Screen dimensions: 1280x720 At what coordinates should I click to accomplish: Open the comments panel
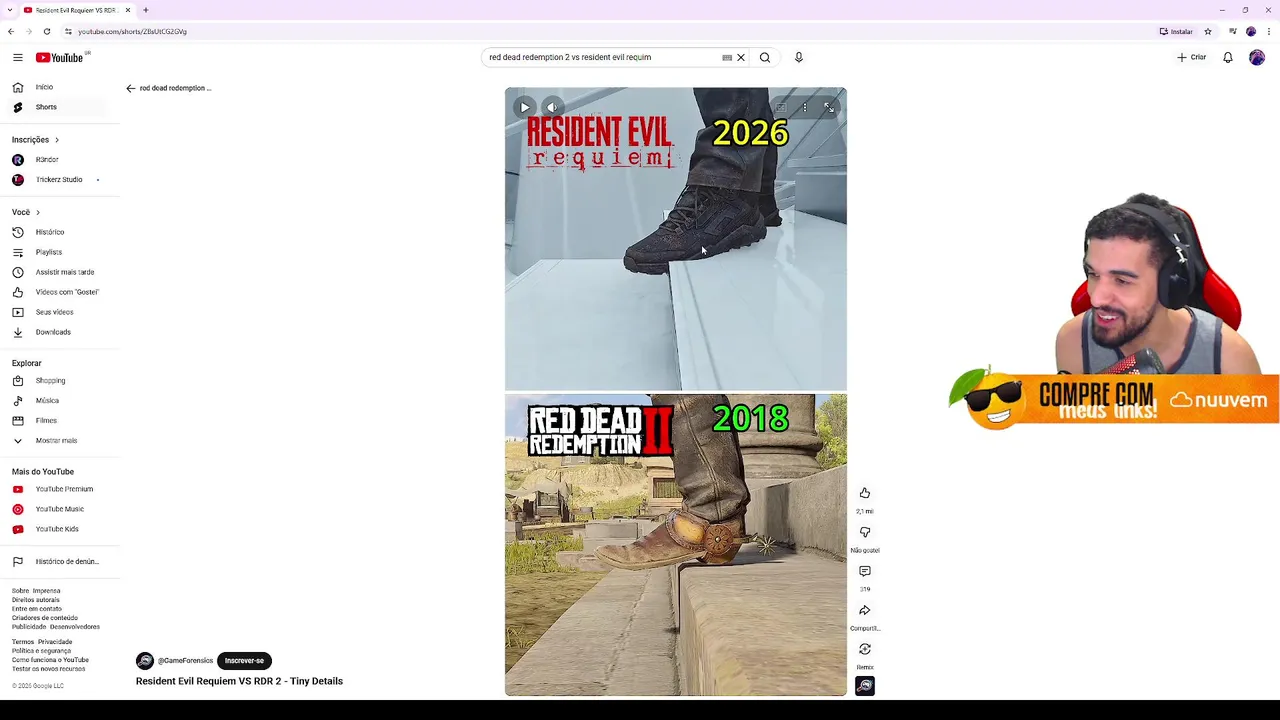click(x=865, y=571)
